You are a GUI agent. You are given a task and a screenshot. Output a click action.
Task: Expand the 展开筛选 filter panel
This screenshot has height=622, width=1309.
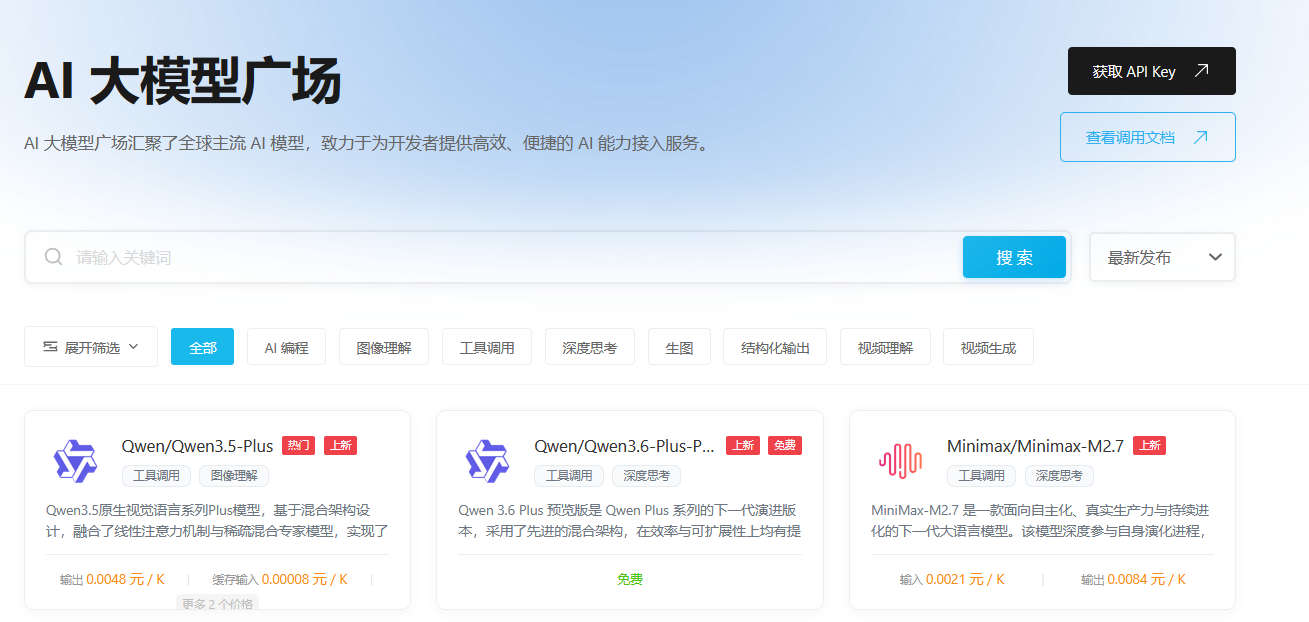click(91, 347)
